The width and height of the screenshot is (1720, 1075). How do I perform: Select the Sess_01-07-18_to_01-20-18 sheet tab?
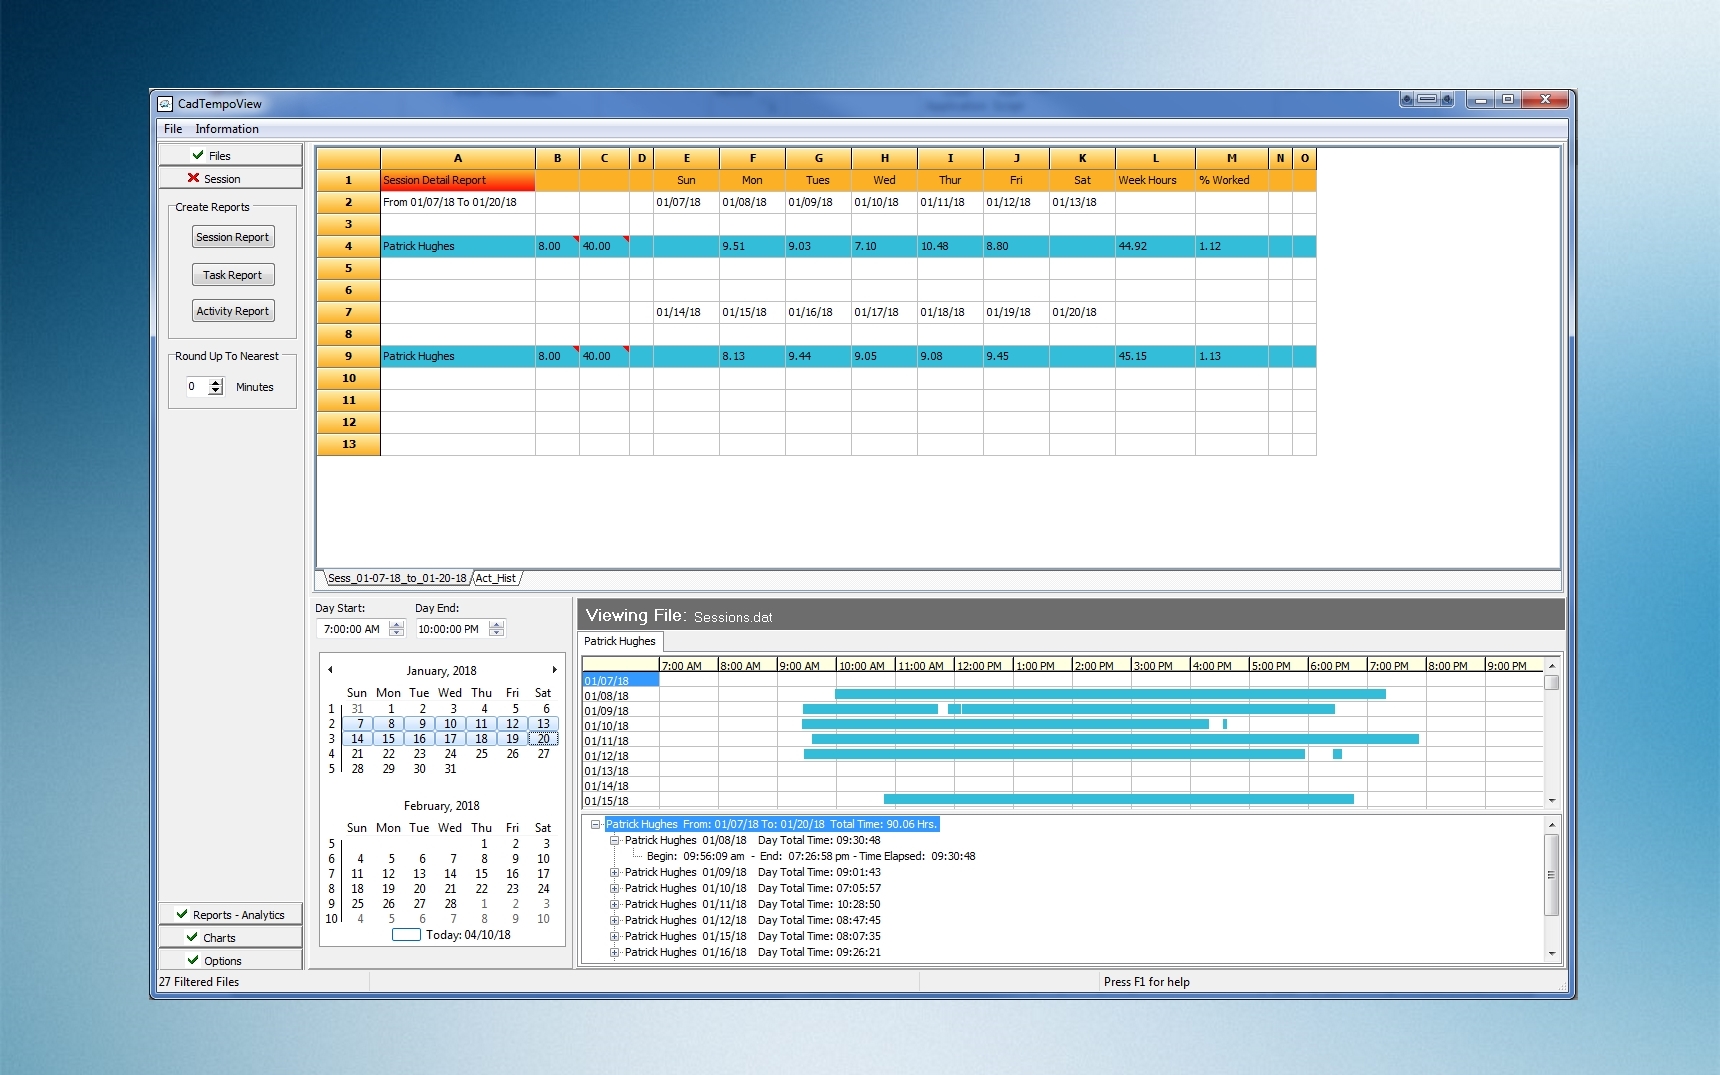pos(397,578)
